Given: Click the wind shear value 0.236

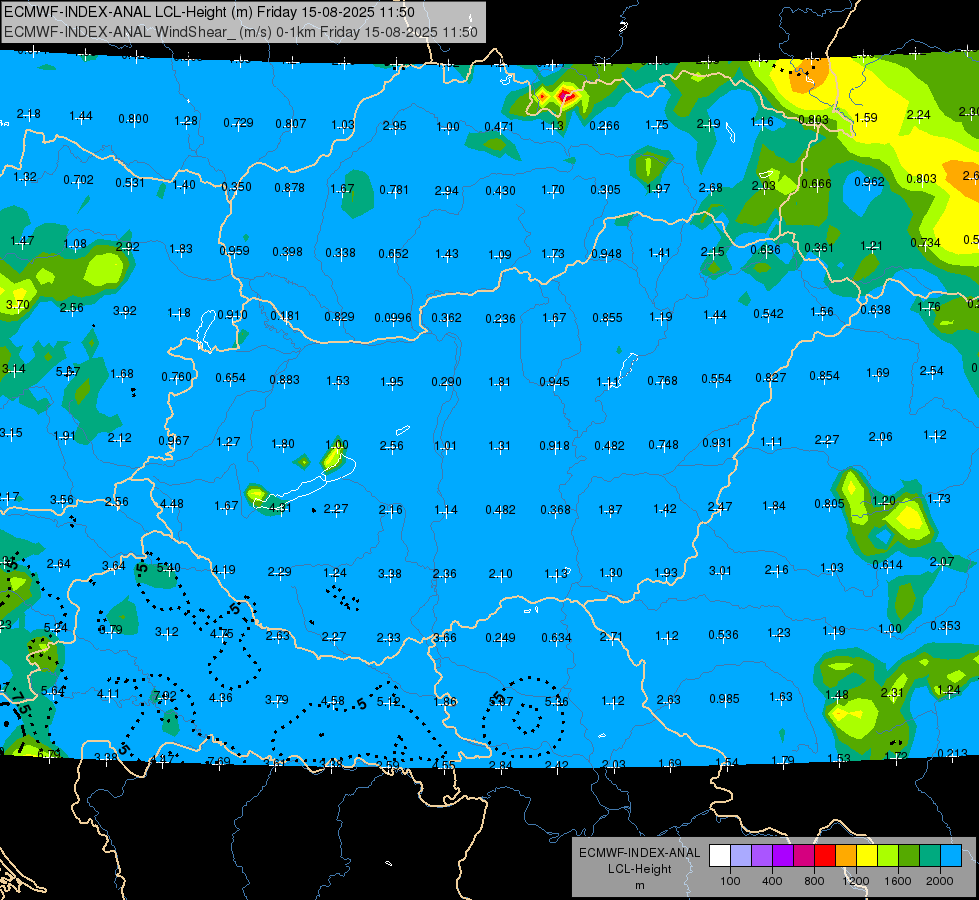Looking at the screenshot, I should click(x=501, y=319).
